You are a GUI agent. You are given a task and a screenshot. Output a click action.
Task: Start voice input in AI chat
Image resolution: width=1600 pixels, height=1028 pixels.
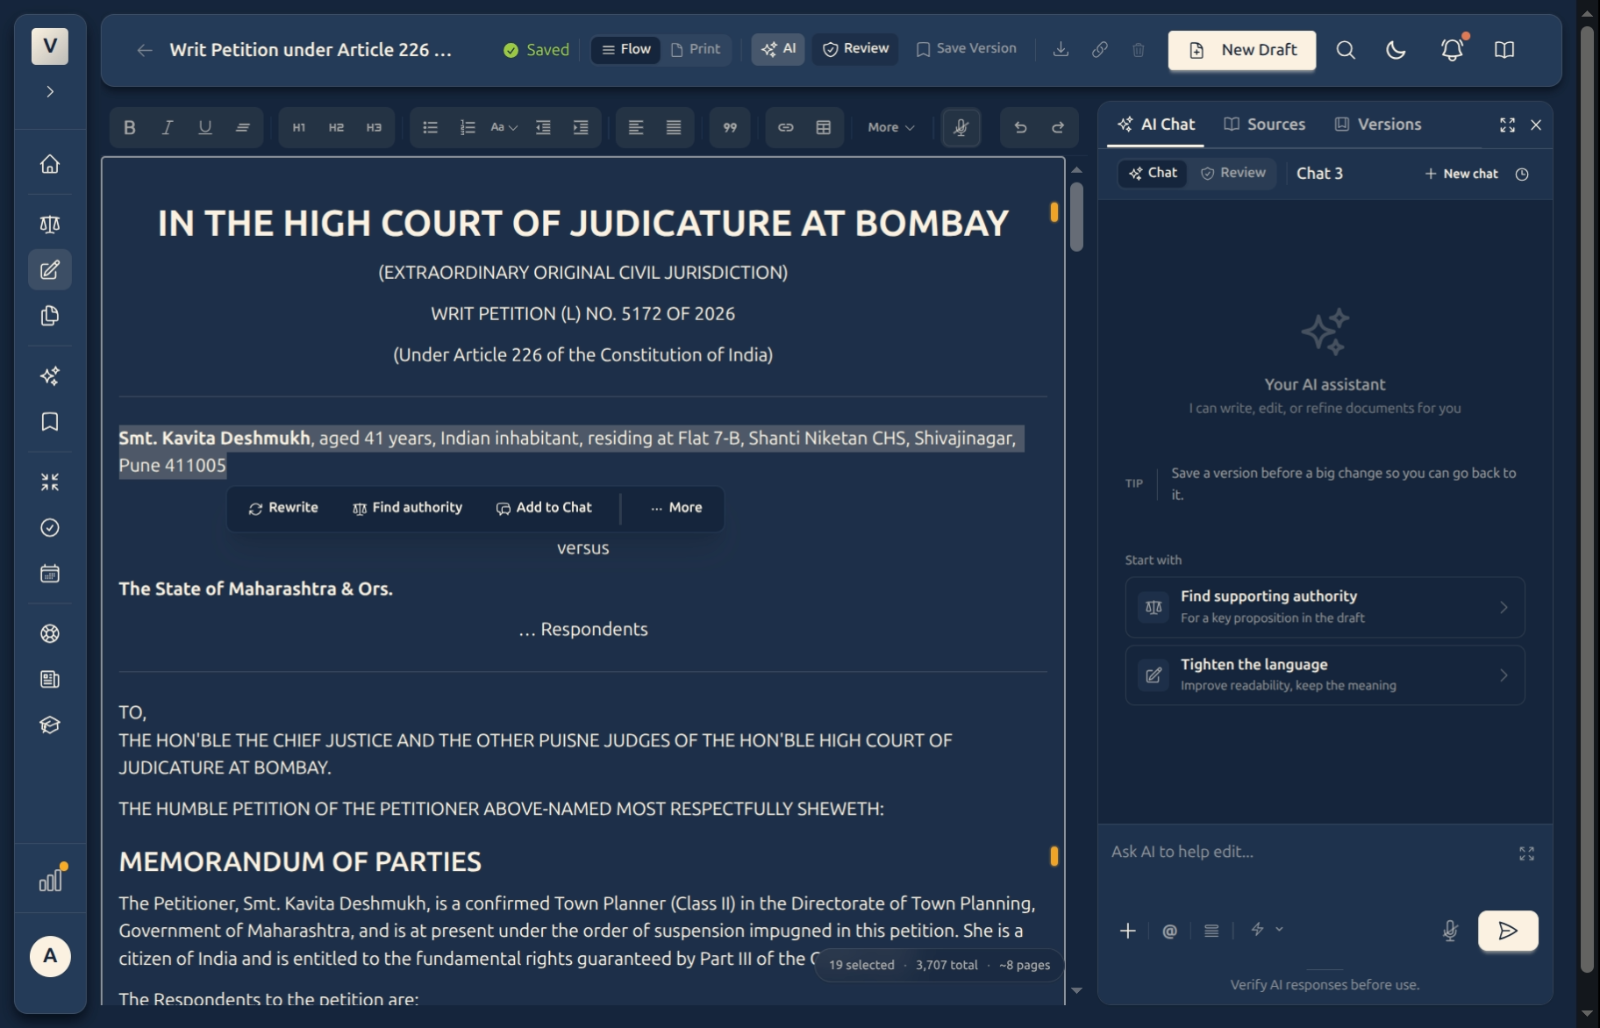coord(1450,931)
